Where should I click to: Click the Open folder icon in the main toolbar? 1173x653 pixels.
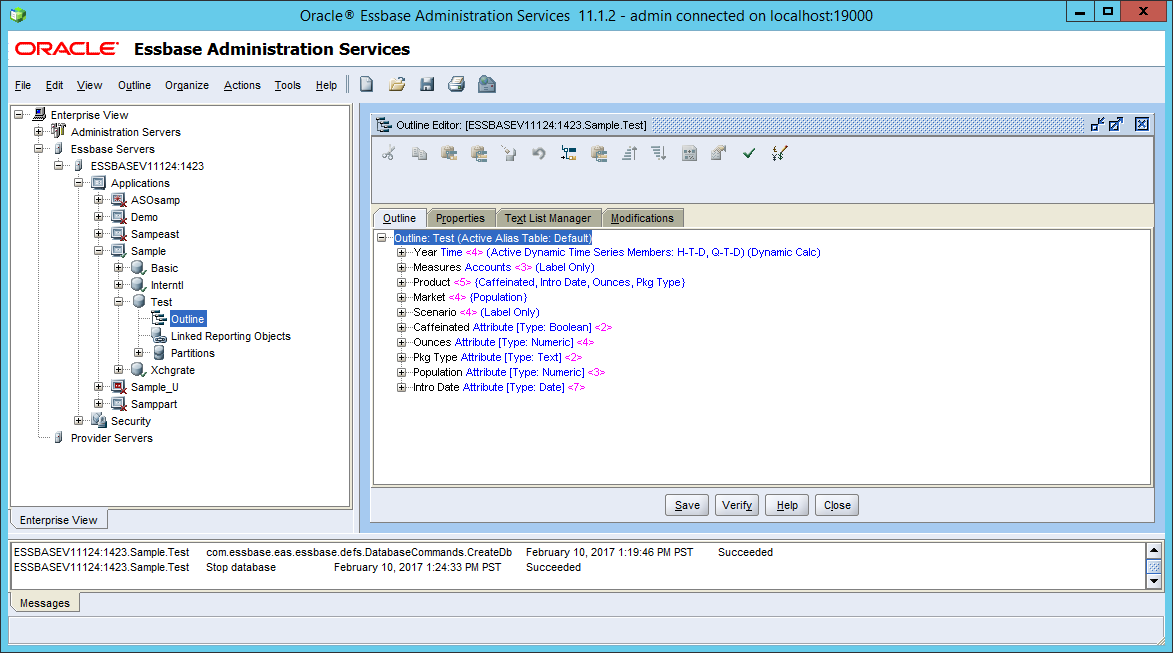(397, 85)
